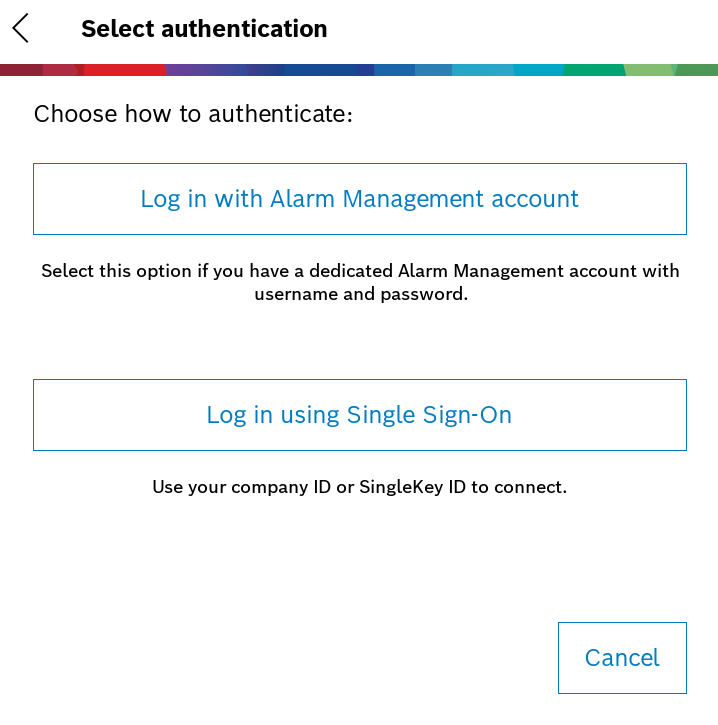Click the company ID or SingleKey ID hint
718x725 pixels.
point(359,488)
